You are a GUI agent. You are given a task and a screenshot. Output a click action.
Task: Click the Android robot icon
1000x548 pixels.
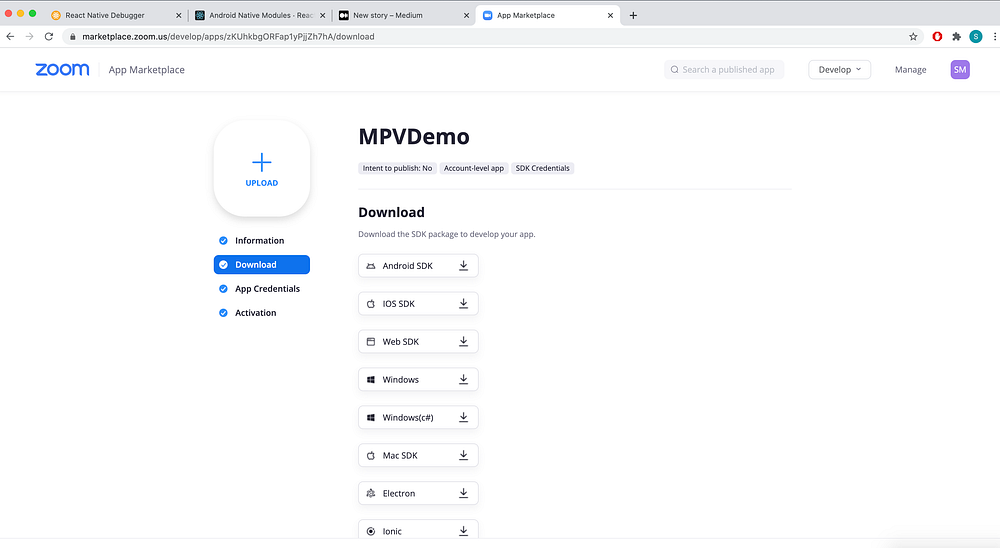click(371, 266)
